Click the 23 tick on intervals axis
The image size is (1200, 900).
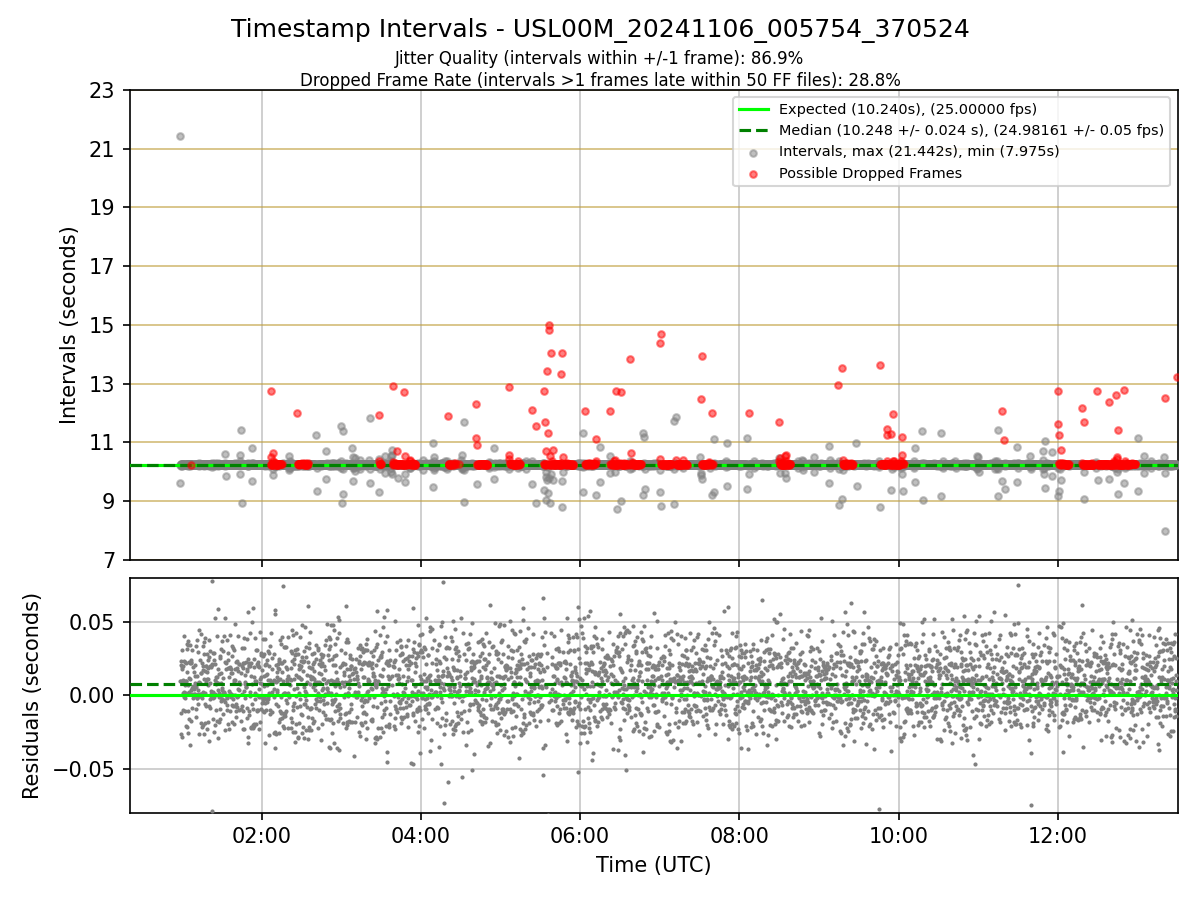click(103, 91)
